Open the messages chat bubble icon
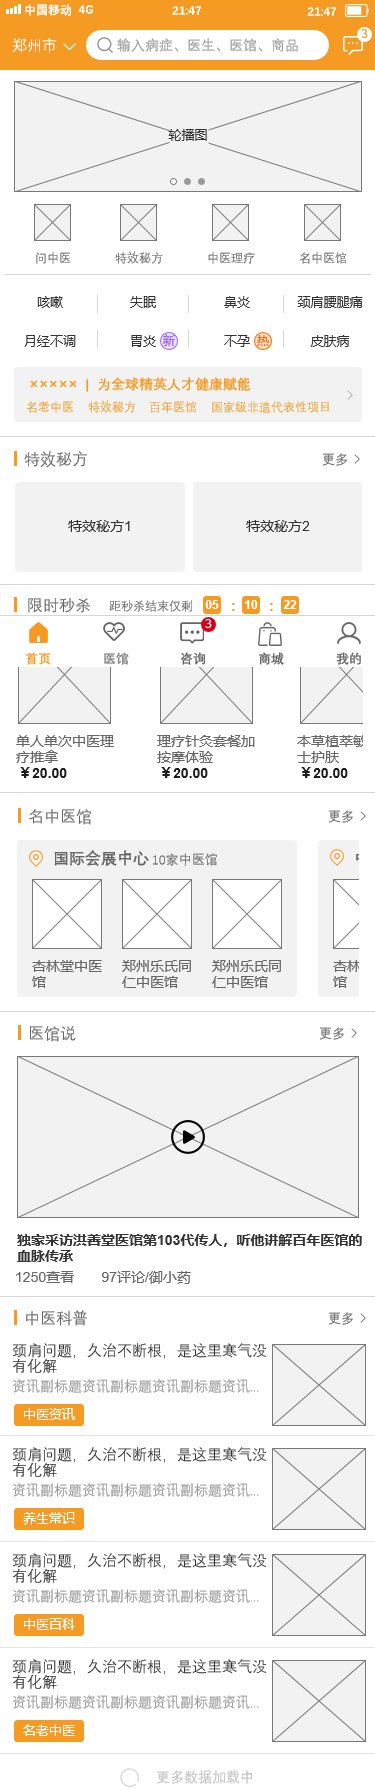 click(x=353, y=45)
